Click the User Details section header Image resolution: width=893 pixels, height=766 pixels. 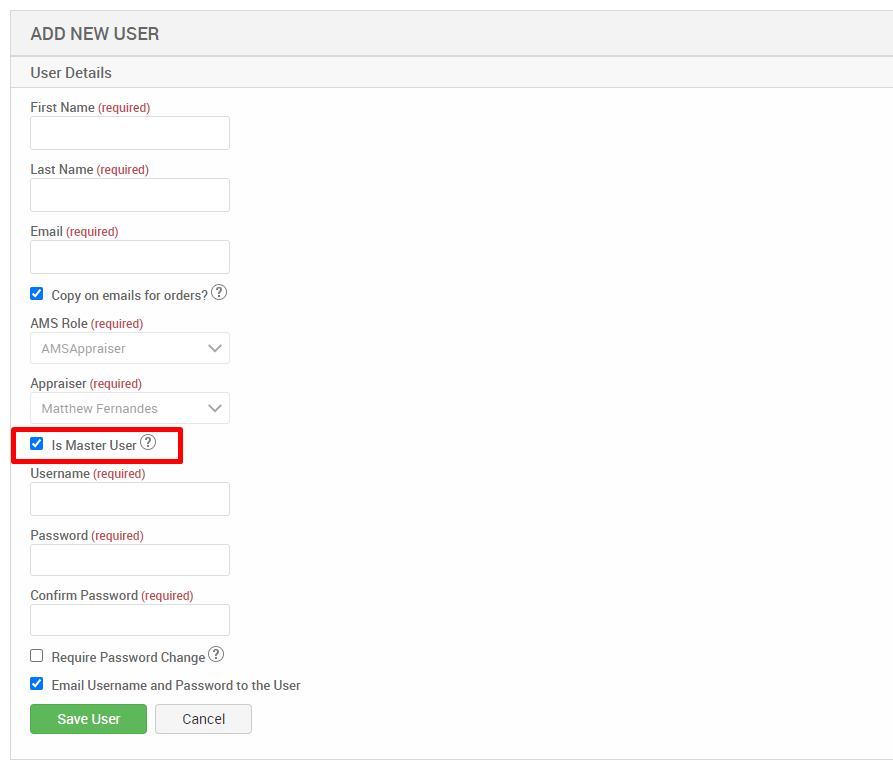70,72
